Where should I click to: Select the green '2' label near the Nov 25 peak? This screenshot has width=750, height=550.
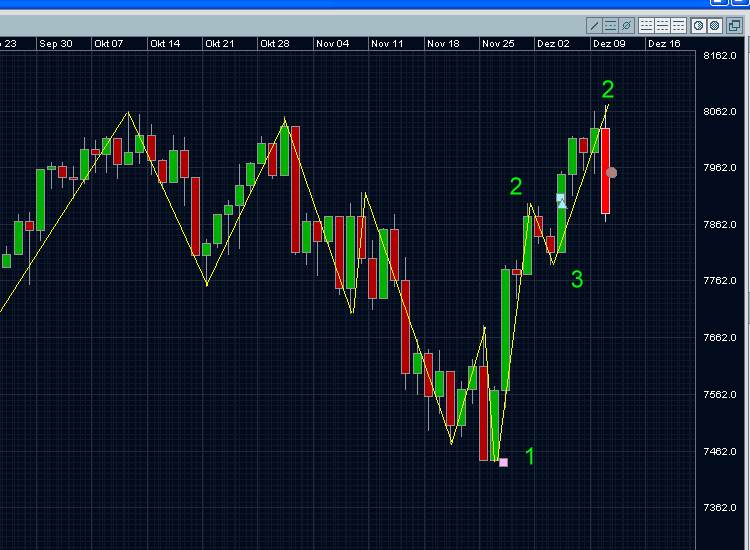[516, 186]
